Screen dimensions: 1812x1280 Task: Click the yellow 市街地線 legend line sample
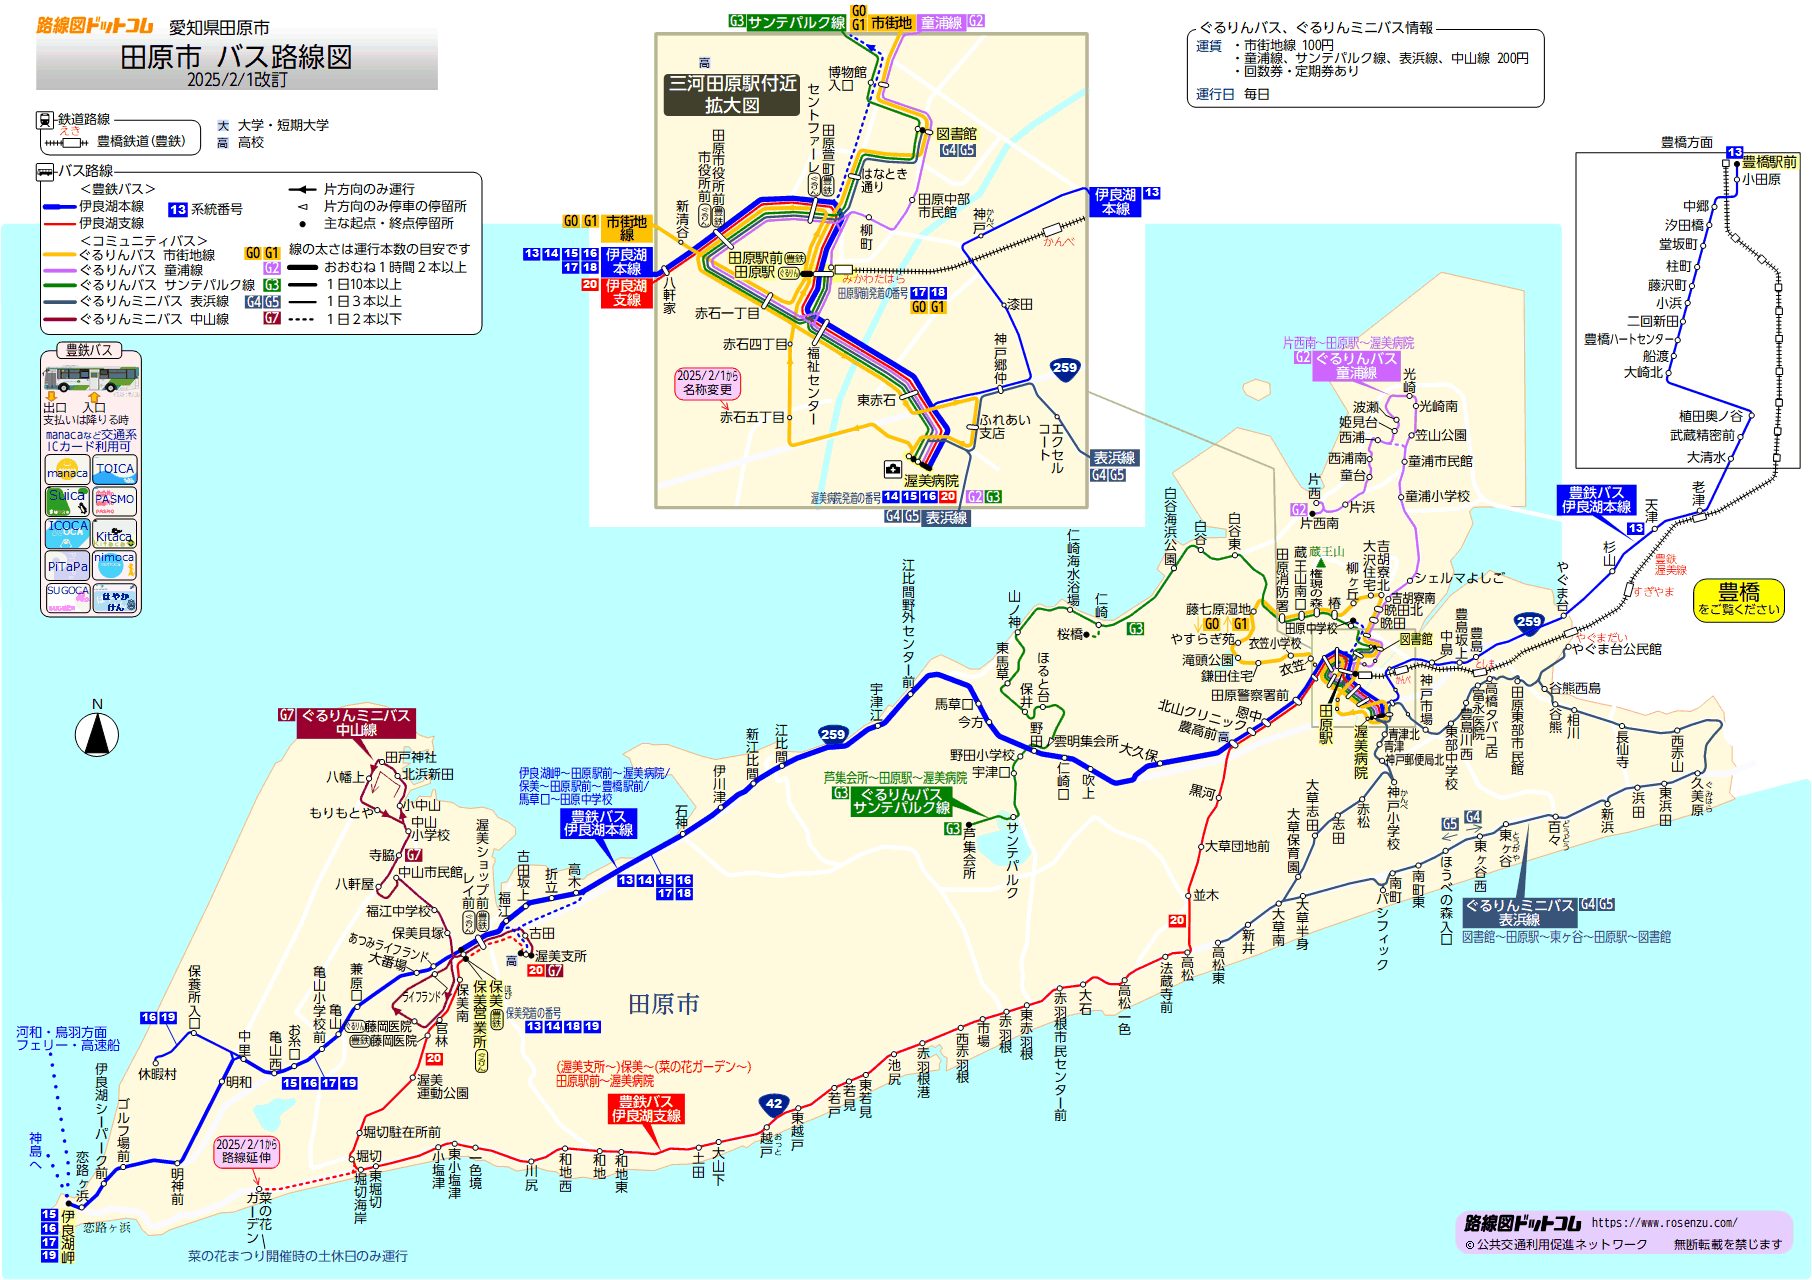click(60, 256)
